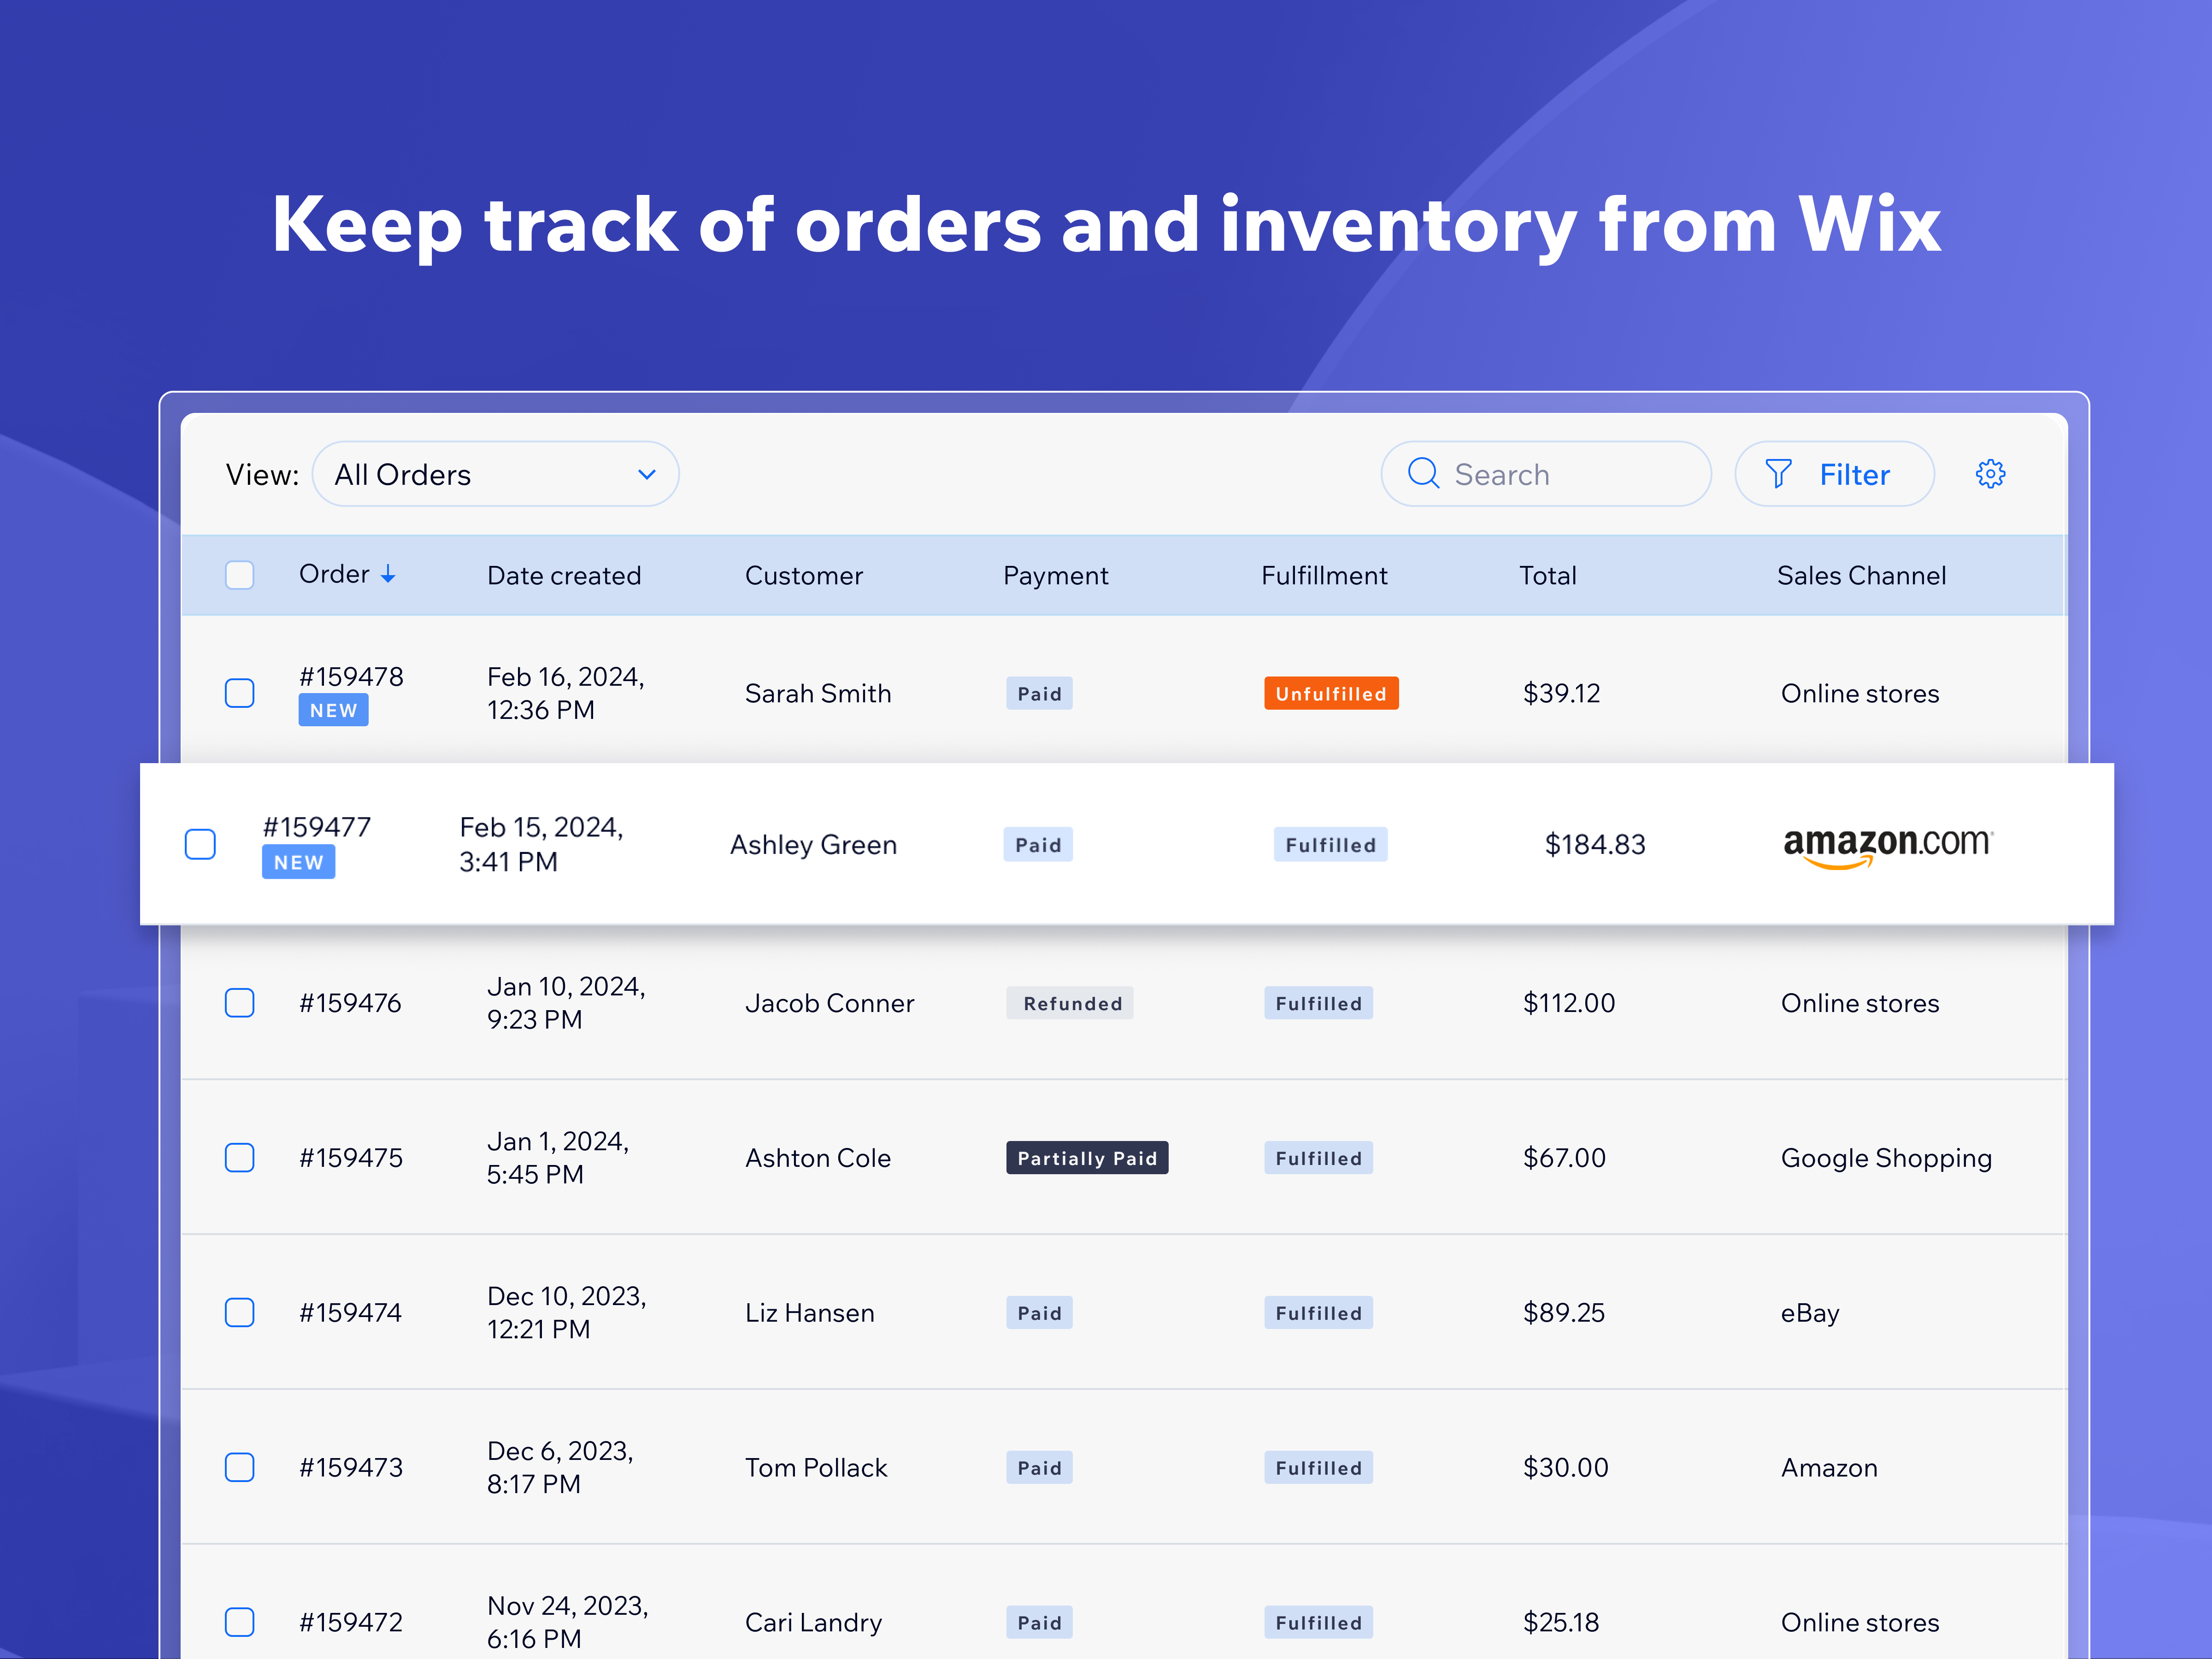This screenshot has width=2212, height=1659.
Task: Click the $112.00 total amount
Action: pos(1569,1003)
